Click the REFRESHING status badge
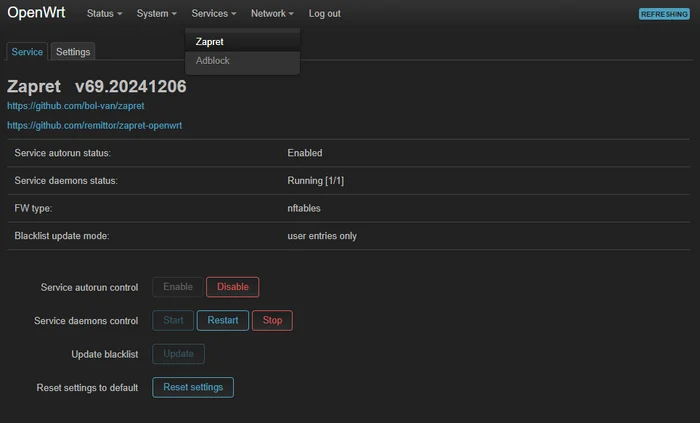The width and height of the screenshot is (700, 423). [x=664, y=14]
